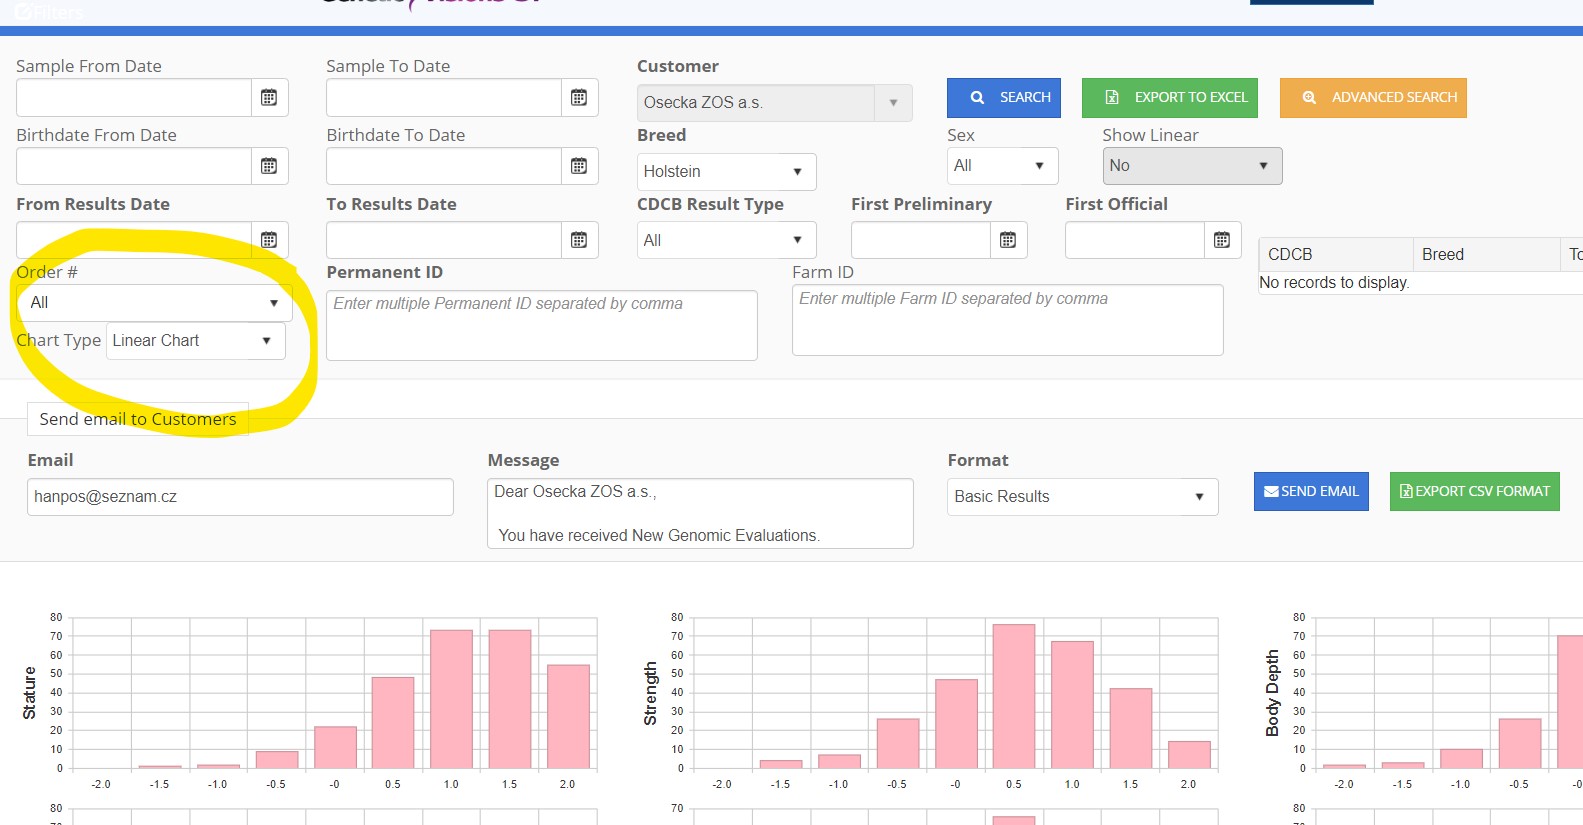The width and height of the screenshot is (1583, 825).
Task: Open calendar for First Official date
Action: pyautogui.click(x=1222, y=240)
